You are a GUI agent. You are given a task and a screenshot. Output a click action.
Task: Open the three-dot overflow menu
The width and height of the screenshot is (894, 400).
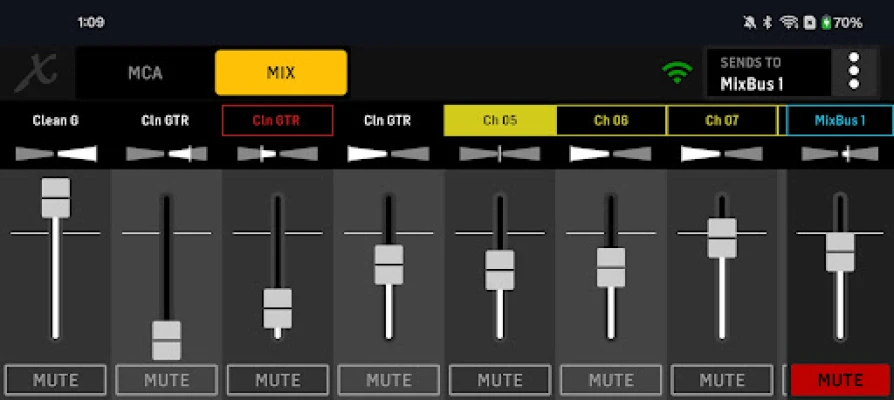tap(853, 72)
